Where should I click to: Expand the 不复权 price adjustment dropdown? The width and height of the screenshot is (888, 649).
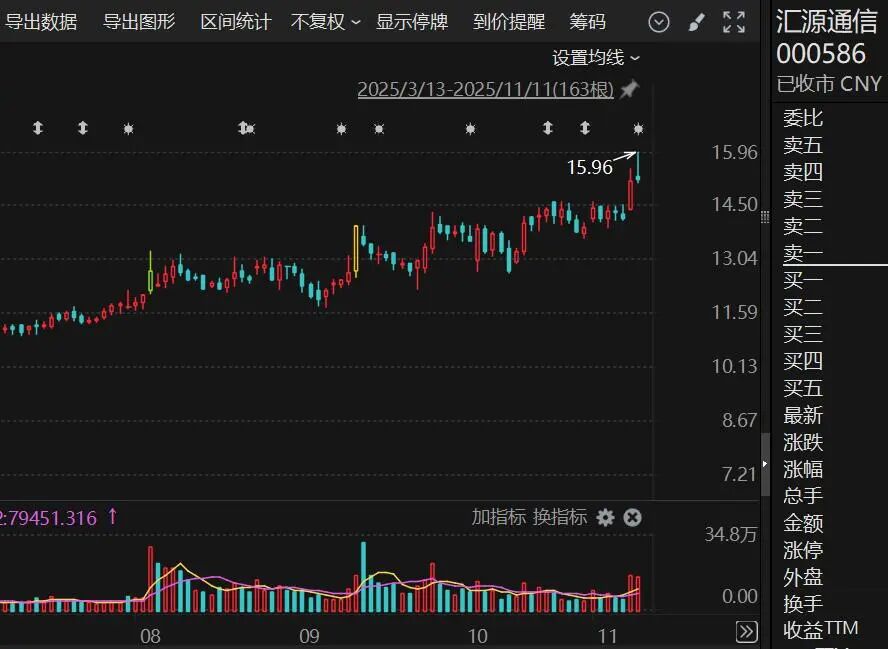pos(322,21)
